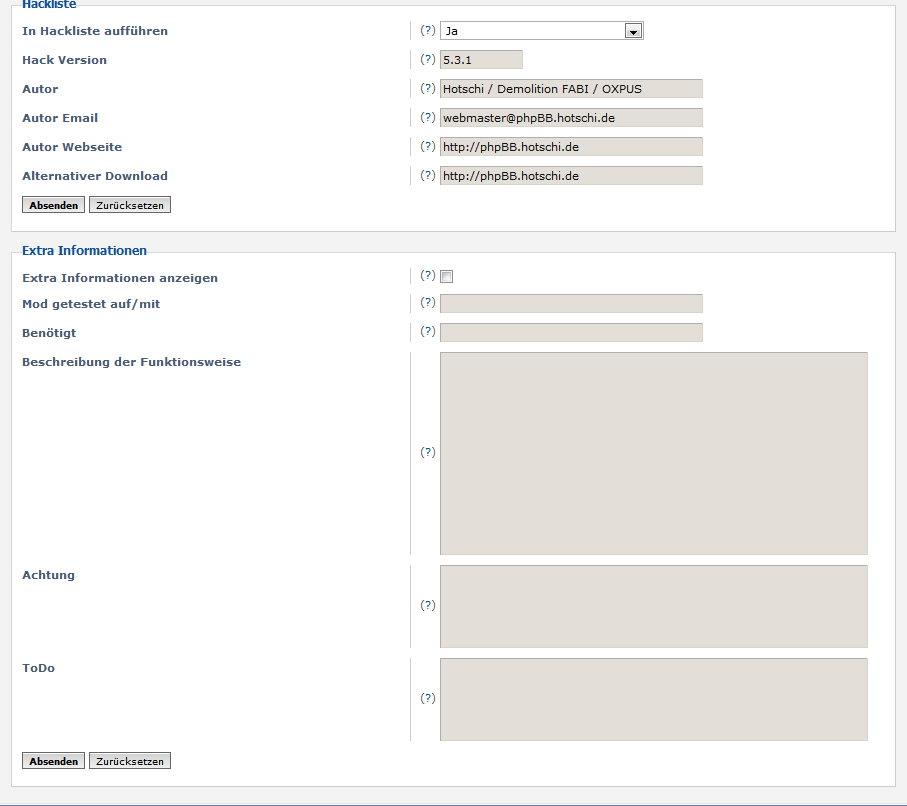Open the Autor field help tooltip
Viewport: 907px width, 806px height.
428,89
